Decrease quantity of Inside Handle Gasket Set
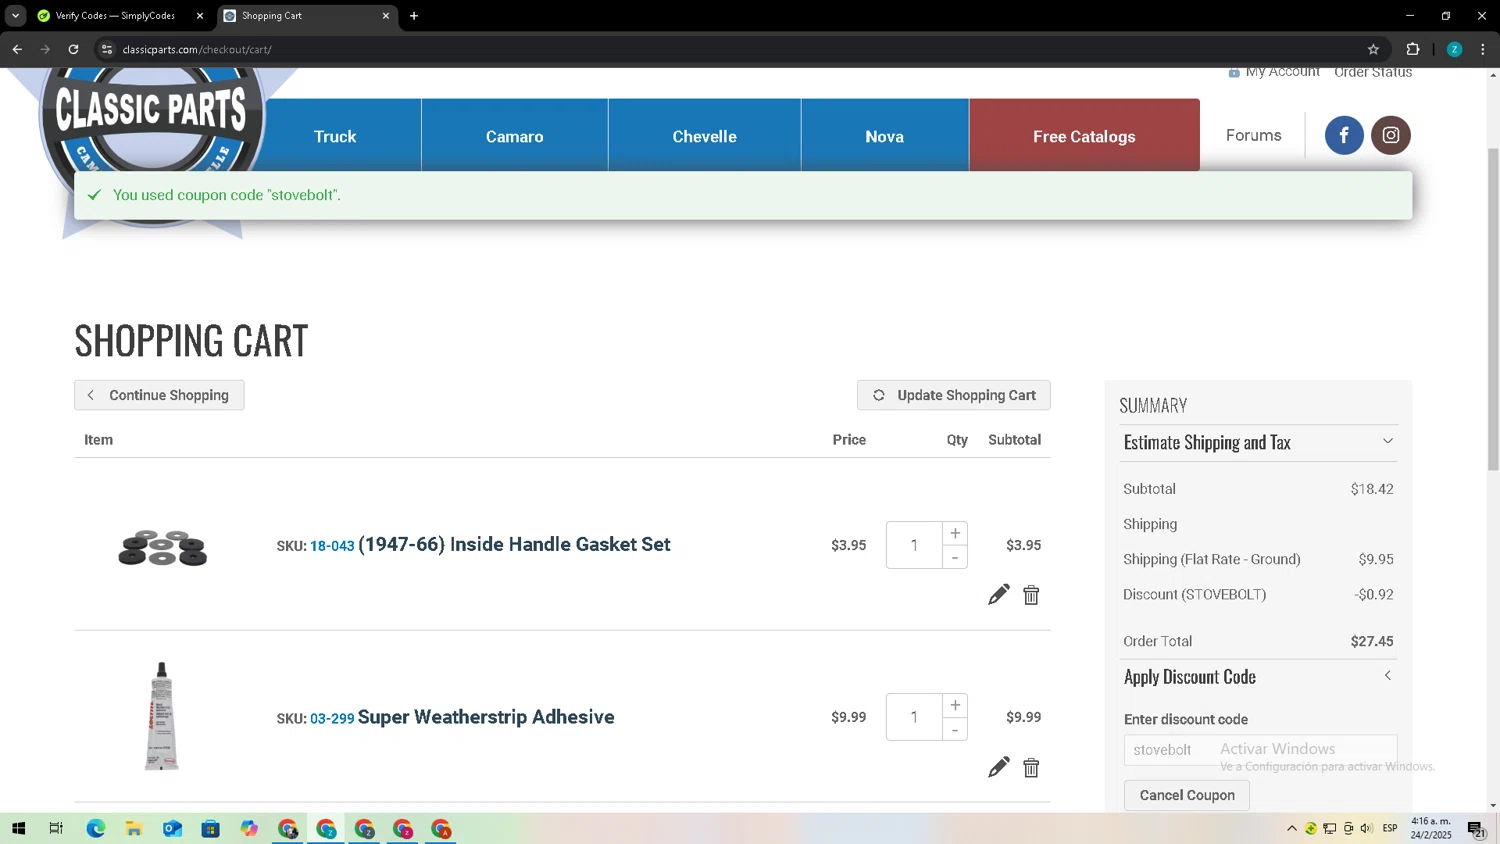The image size is (1500, 844). pyautogui.click(x=955, y=557)
